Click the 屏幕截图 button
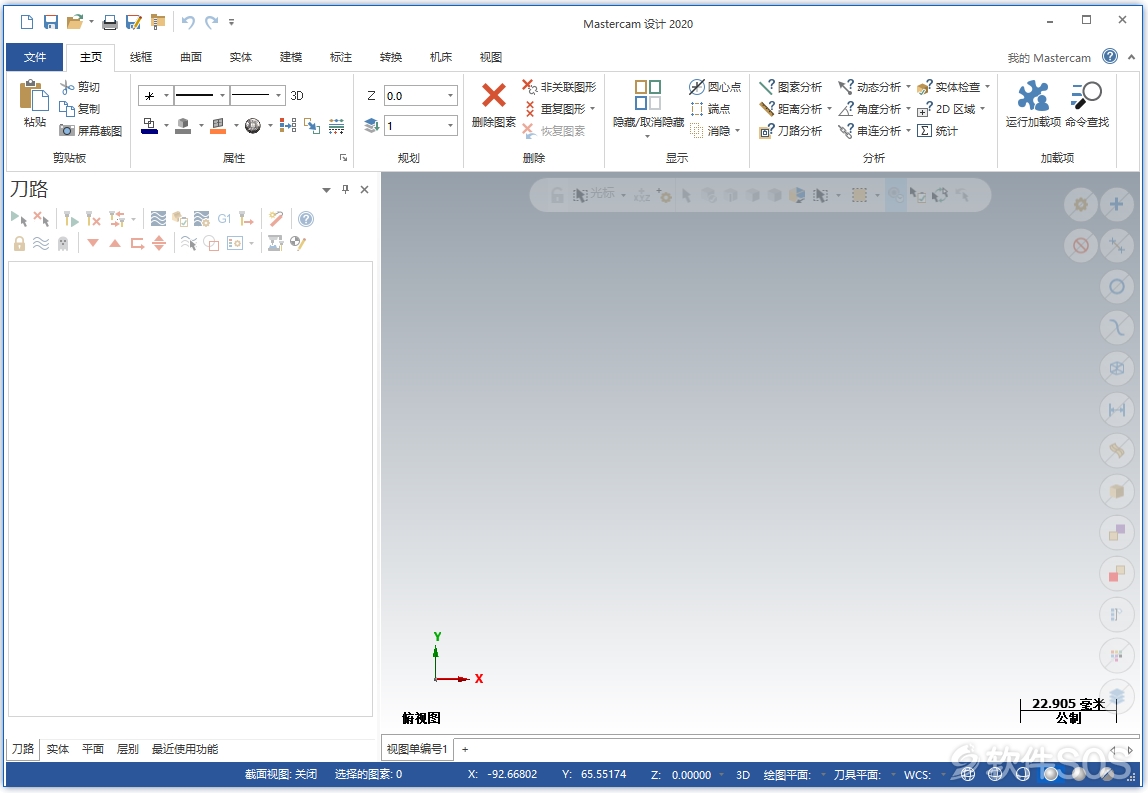The width and height of the screenshot is (1148, 793). (91, 130)
